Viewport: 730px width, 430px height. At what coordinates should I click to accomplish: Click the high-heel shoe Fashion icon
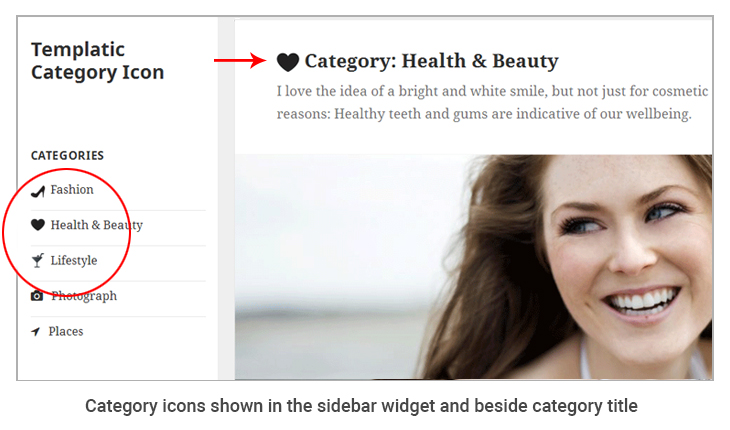(38, 191)
